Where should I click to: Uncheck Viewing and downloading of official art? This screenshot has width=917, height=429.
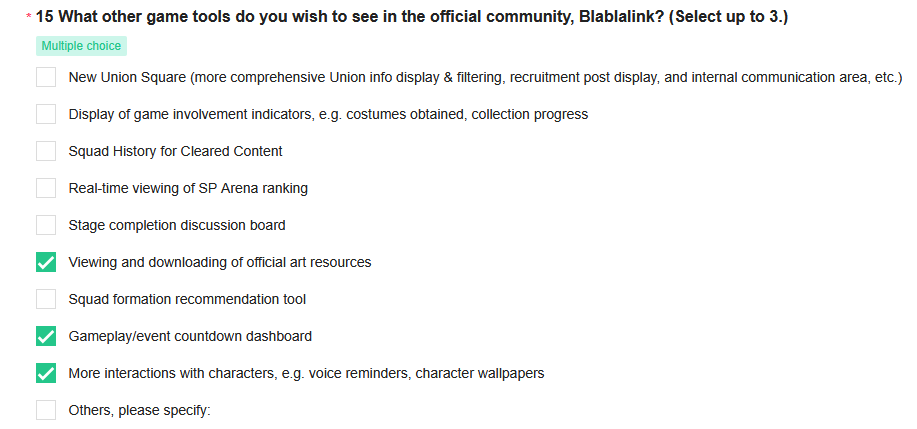(46, 262)
